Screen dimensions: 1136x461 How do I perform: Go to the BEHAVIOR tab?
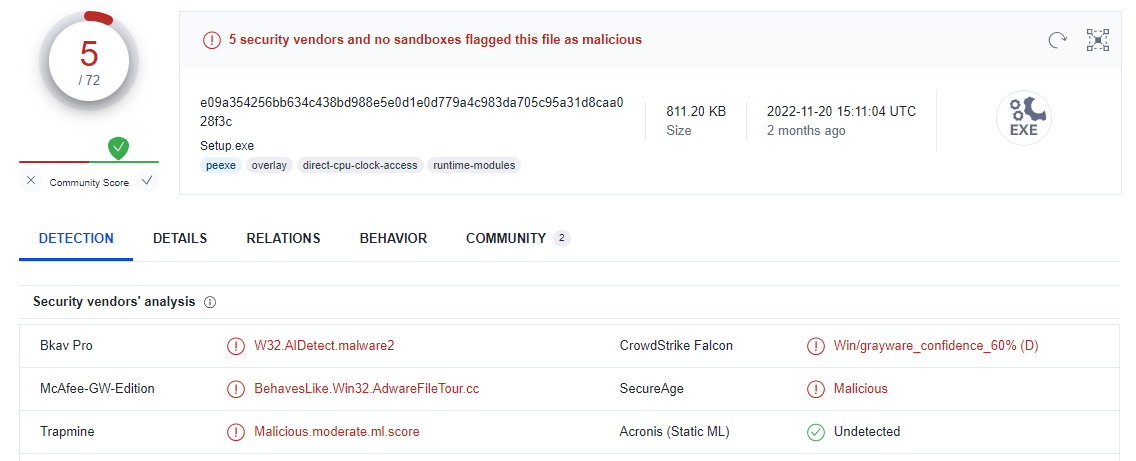[x=393, y=238]
